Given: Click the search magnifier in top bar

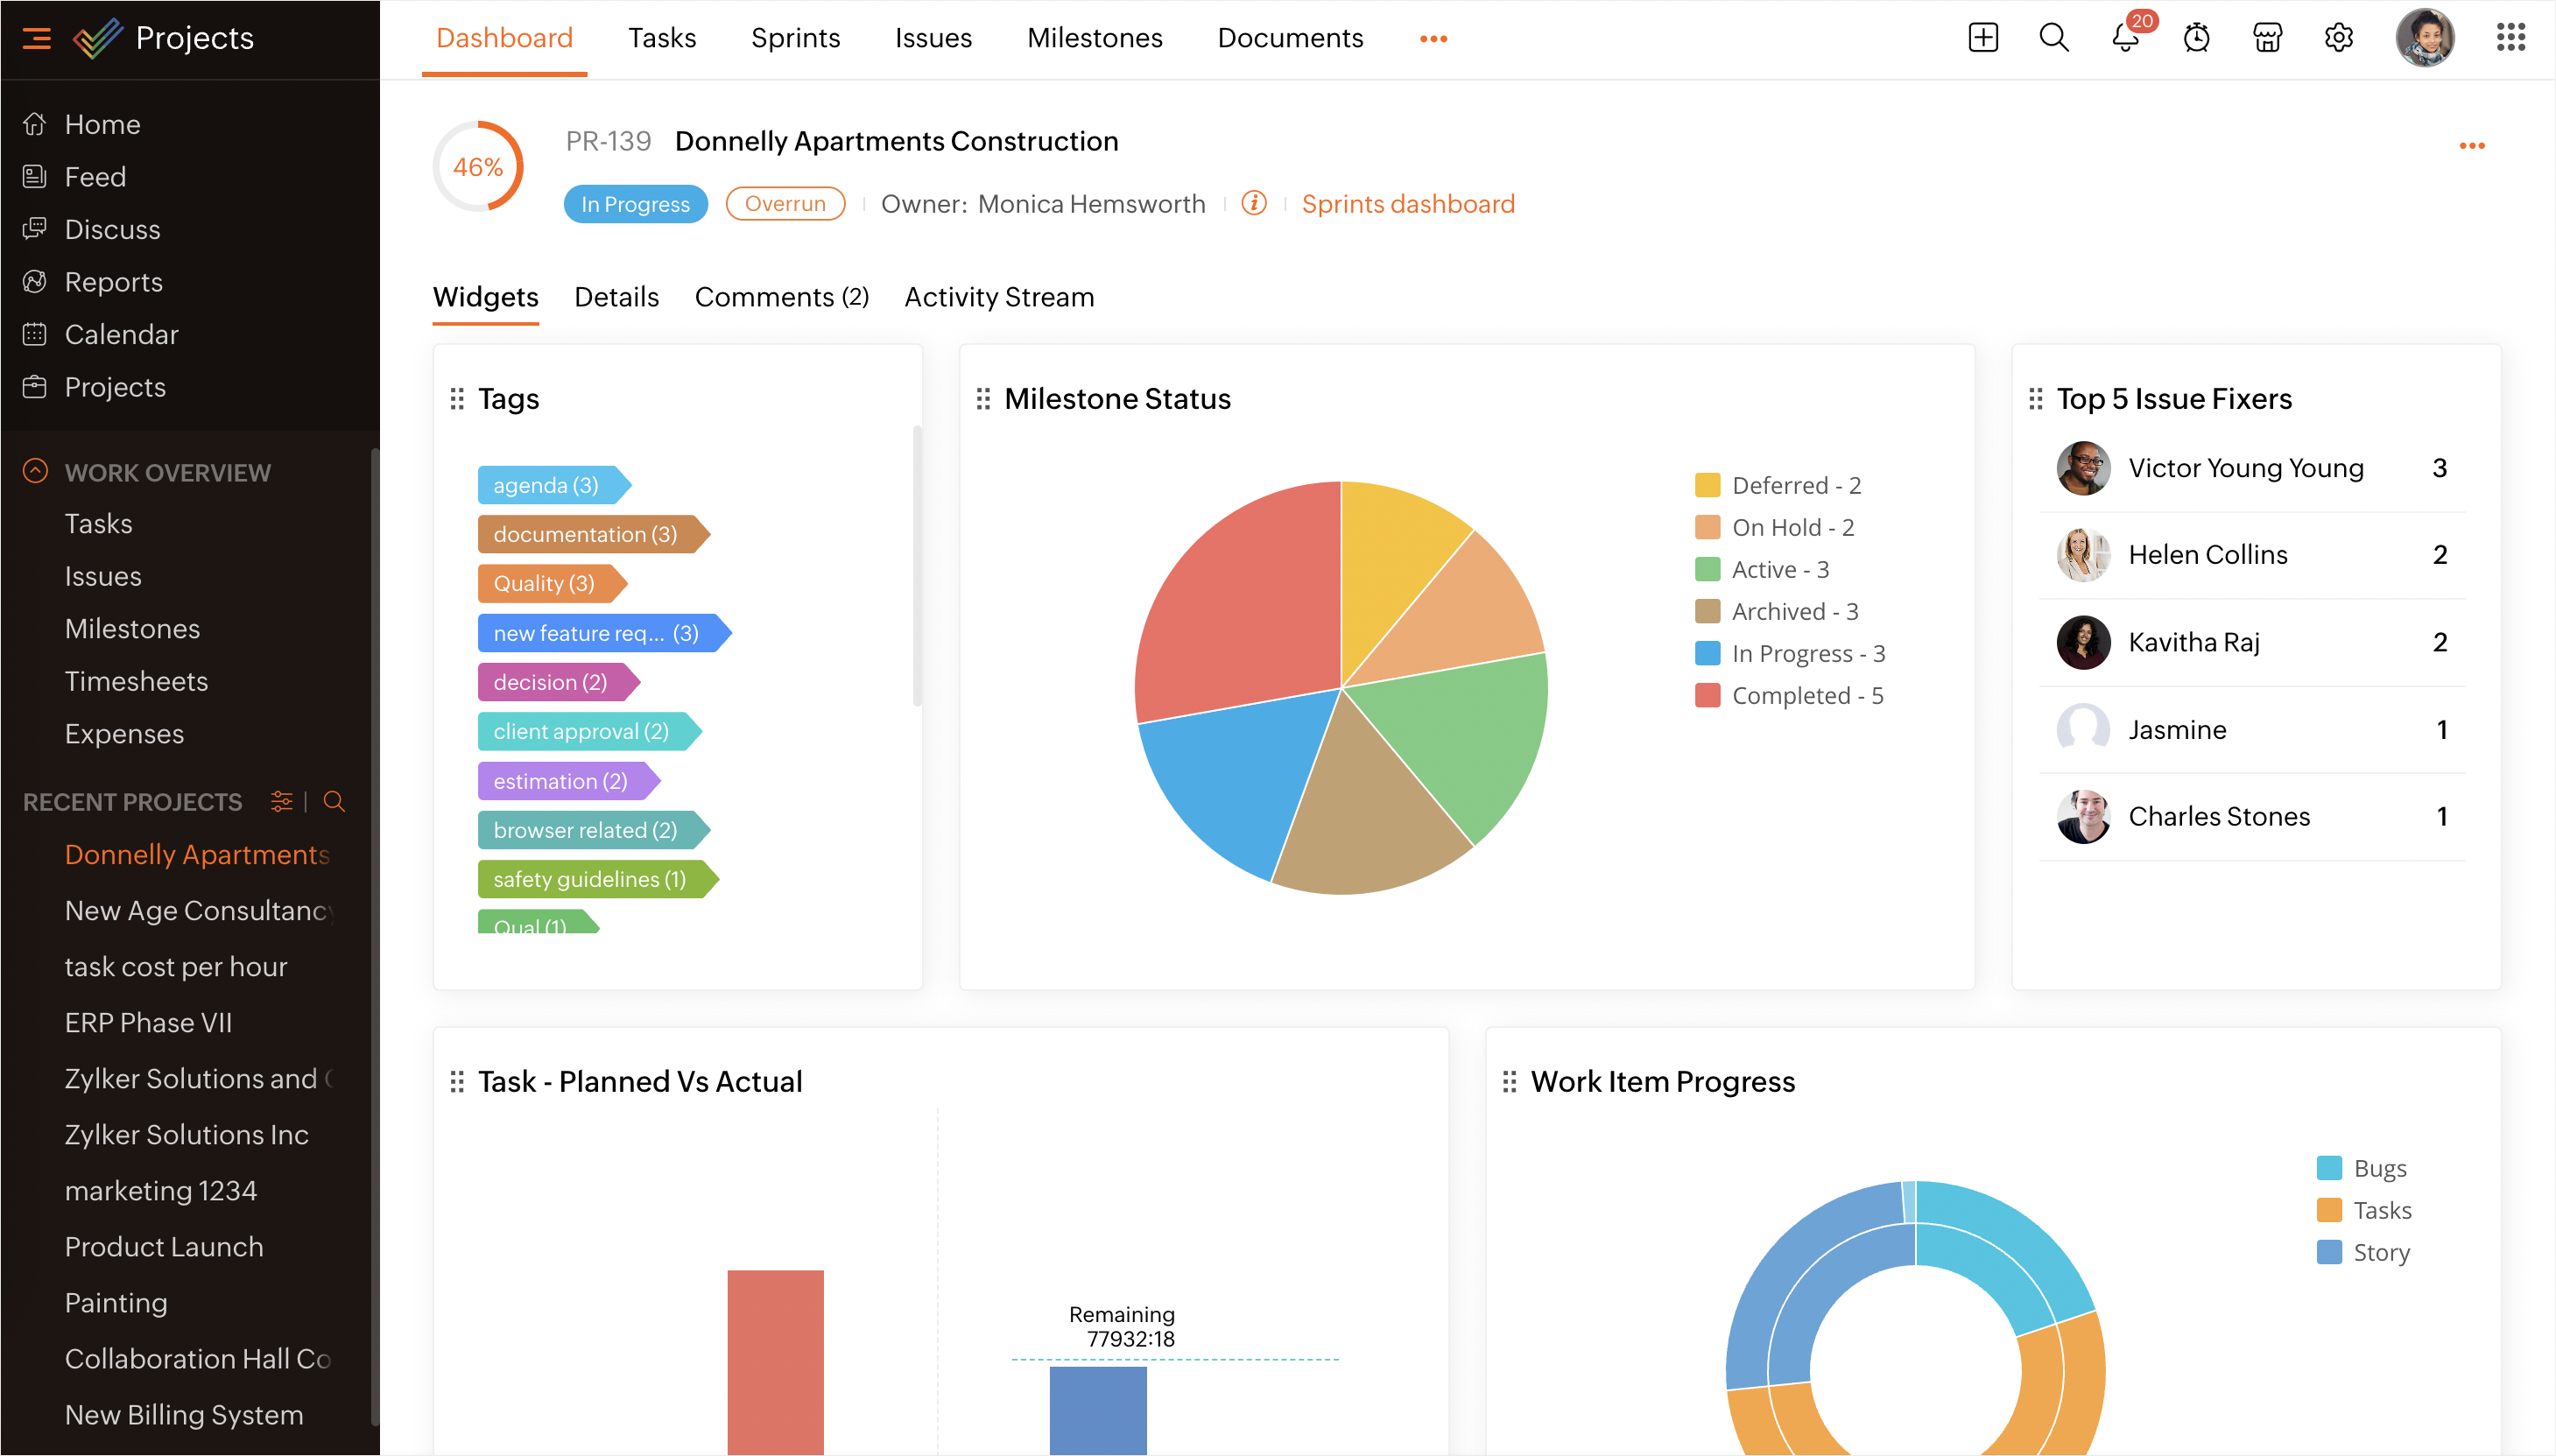Looking at the screenshot, I should tap(2053, 38).
